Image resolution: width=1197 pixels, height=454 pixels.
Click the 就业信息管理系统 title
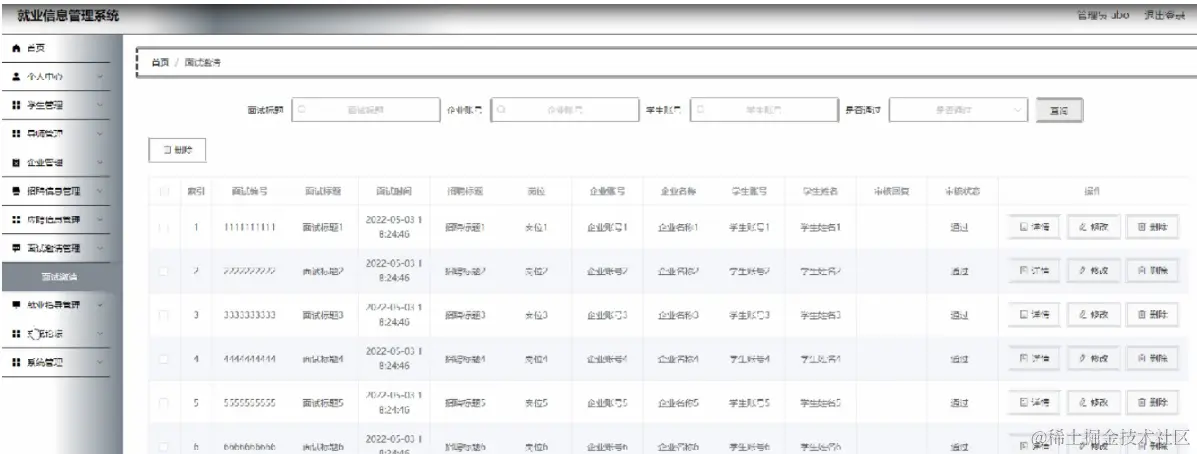(x=68, y=15)
